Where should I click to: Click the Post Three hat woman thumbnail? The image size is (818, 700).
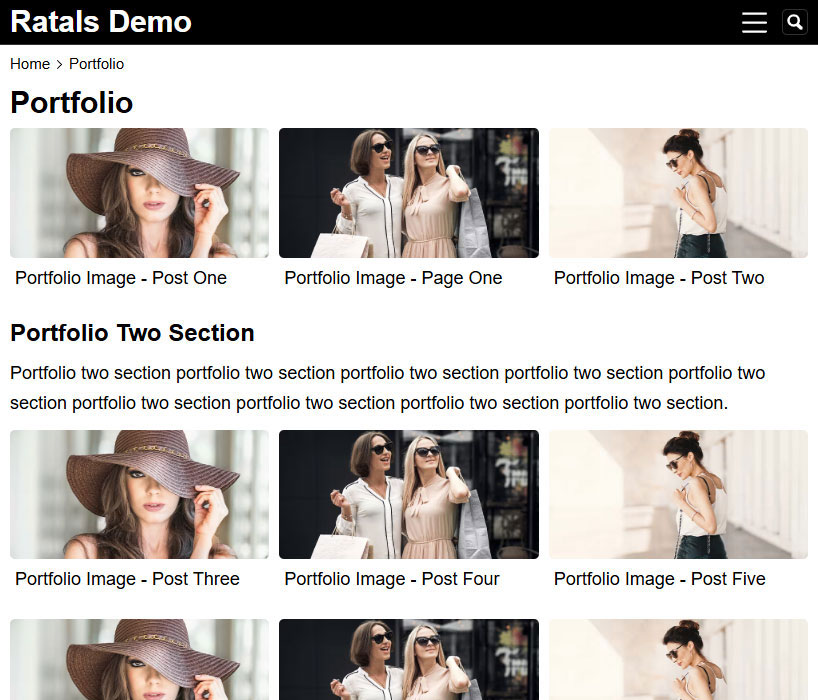coord(139,494)
